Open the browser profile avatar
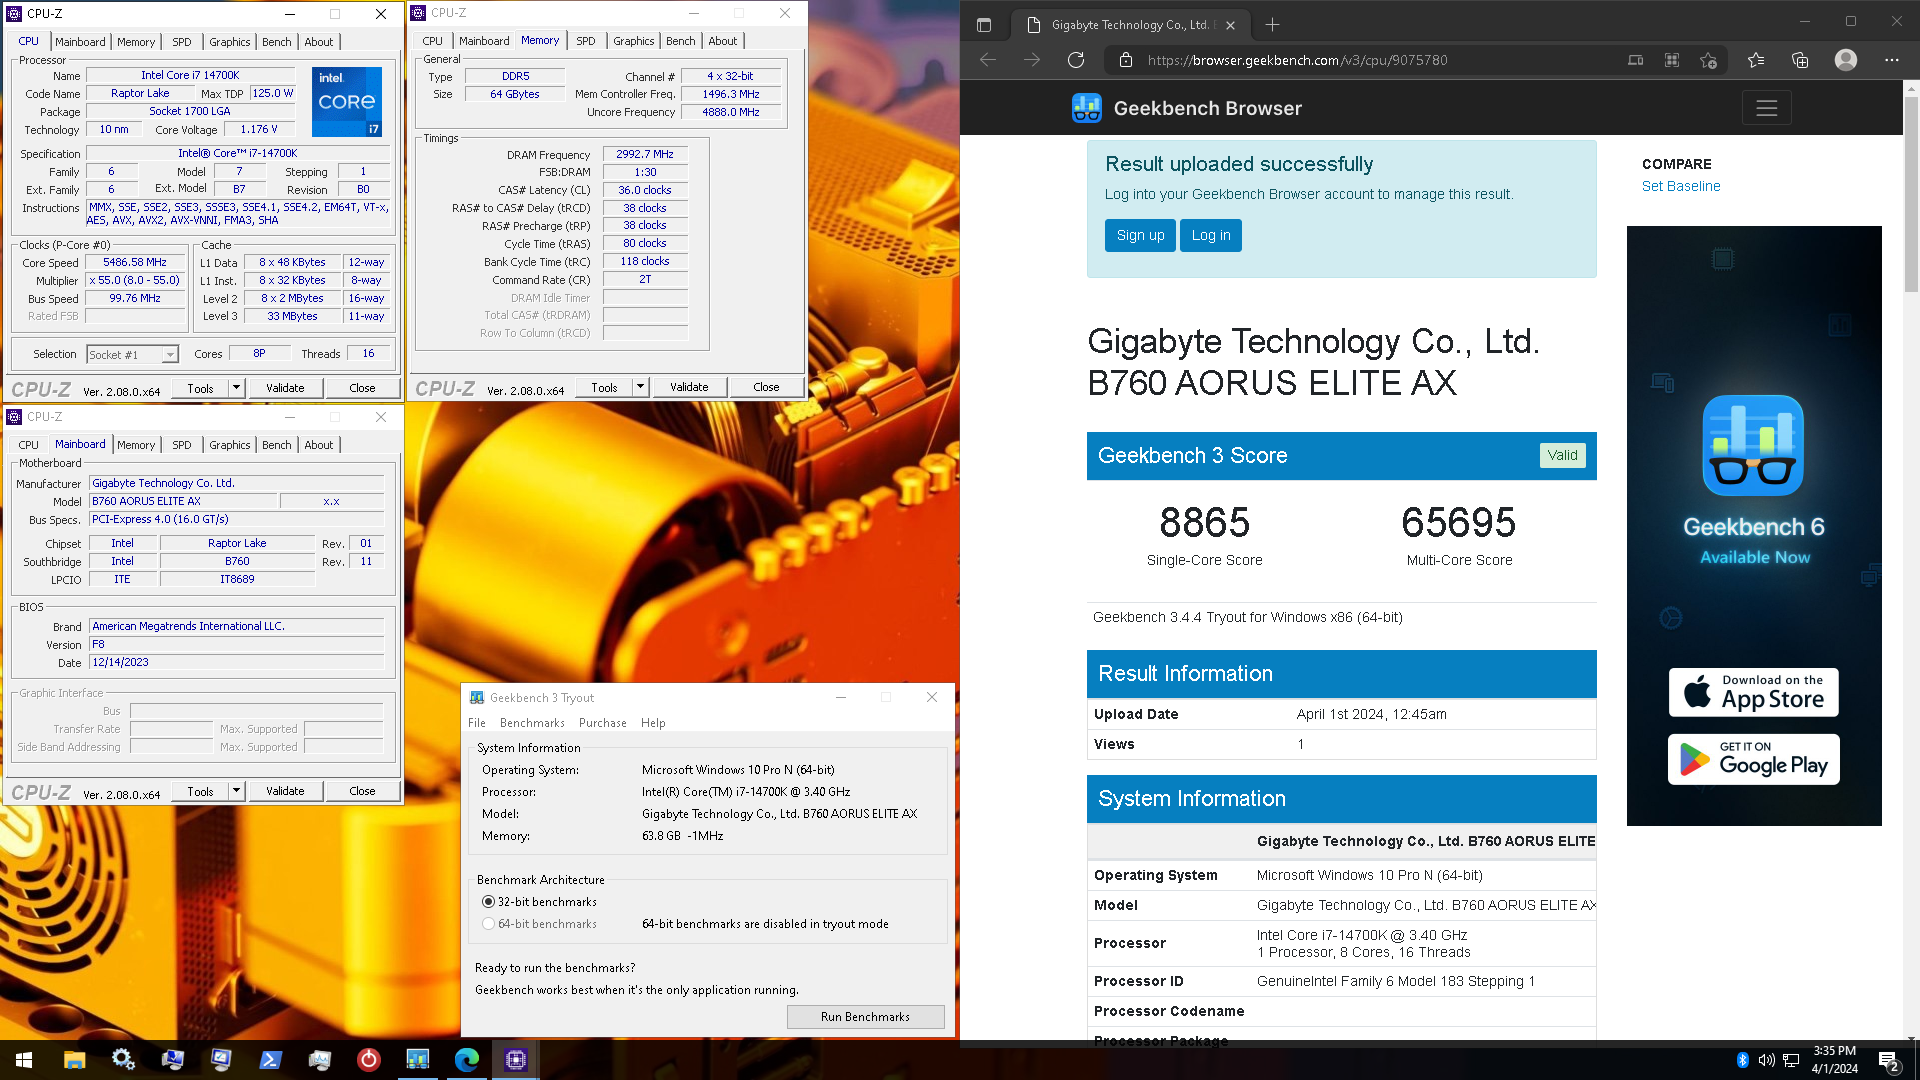Screen dimensions: 1920x1080 [x=1846, y=60]
